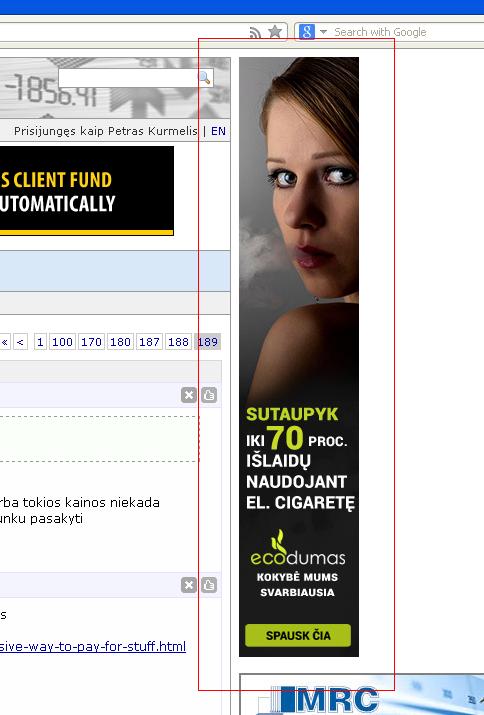The height and width of the screenshot is (715, 484).
Task: Like the second post with thumbs-up icon
Action: click(x=209, y=585)
